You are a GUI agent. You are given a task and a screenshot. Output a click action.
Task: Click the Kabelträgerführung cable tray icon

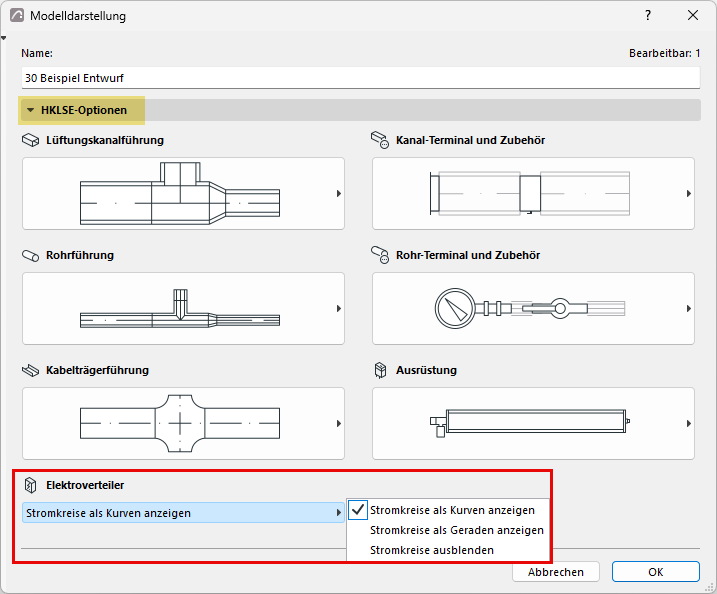[31, 370]
